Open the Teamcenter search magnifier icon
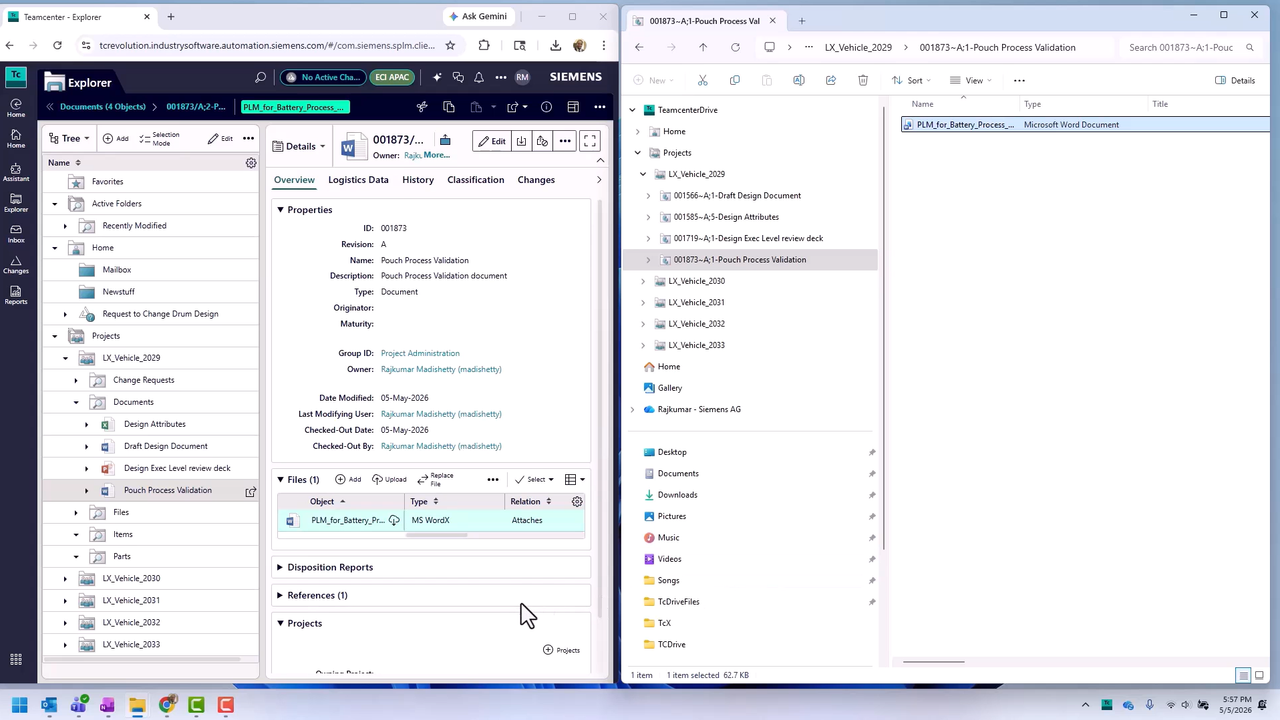This screenshot has width=1280, height=720. 261,78
